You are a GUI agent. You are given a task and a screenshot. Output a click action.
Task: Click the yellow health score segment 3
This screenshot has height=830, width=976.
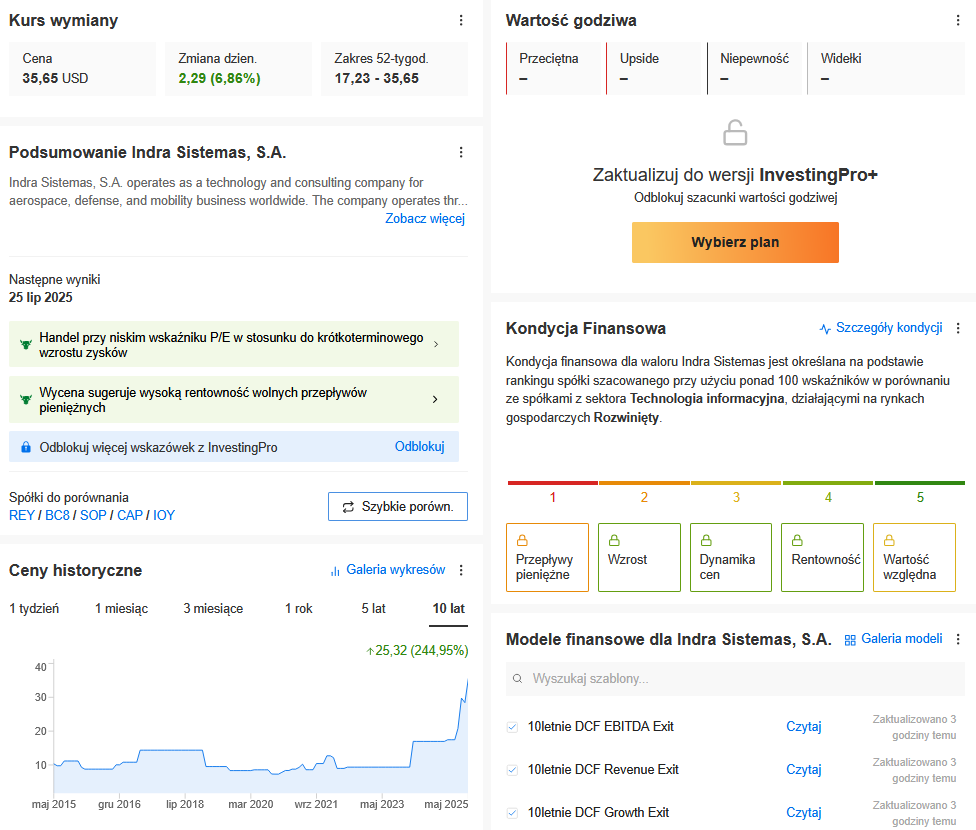click(x=736, y=483)
